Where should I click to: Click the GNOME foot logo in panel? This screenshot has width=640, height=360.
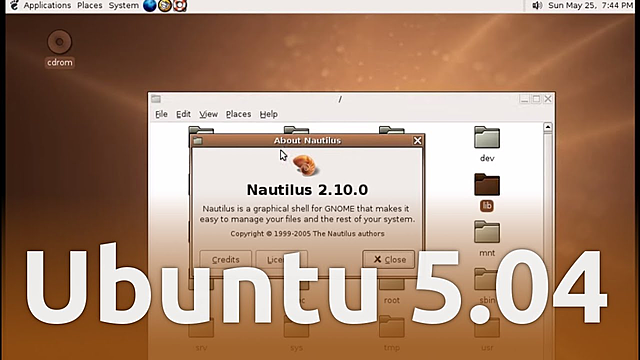click(x=14, y=5)
